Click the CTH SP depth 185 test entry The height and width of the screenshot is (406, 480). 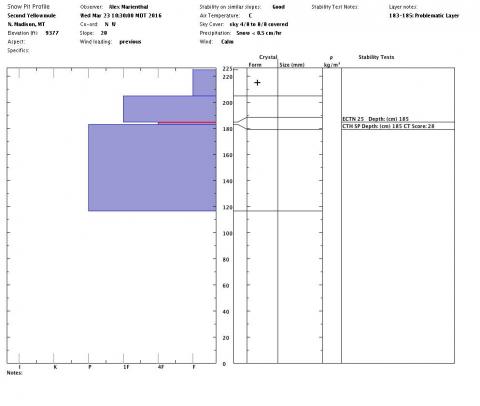388,126
